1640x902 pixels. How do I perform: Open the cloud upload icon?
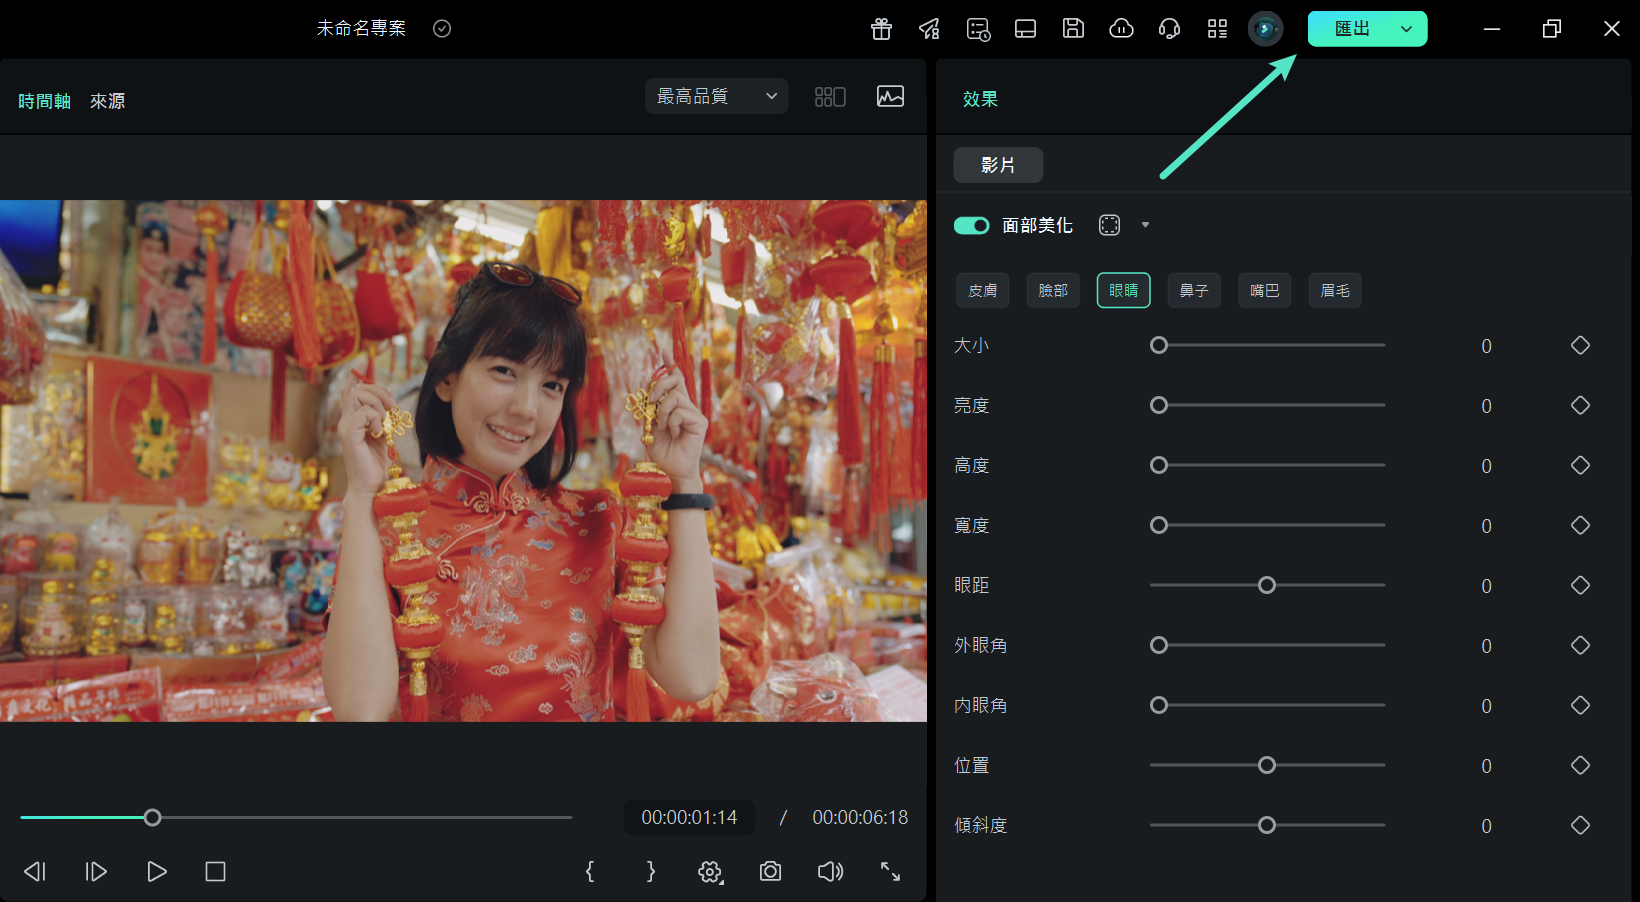click(1121, 28)
